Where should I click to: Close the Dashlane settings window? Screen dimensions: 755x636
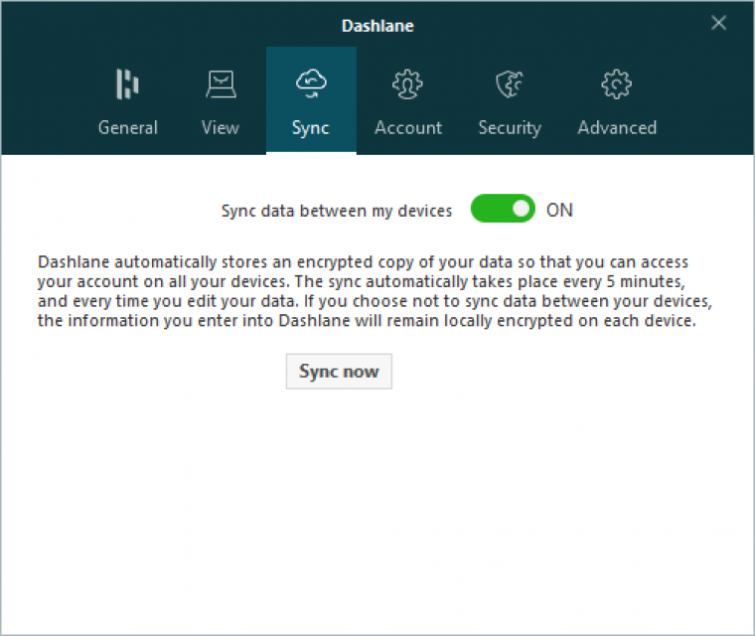(x=718, y=23)
